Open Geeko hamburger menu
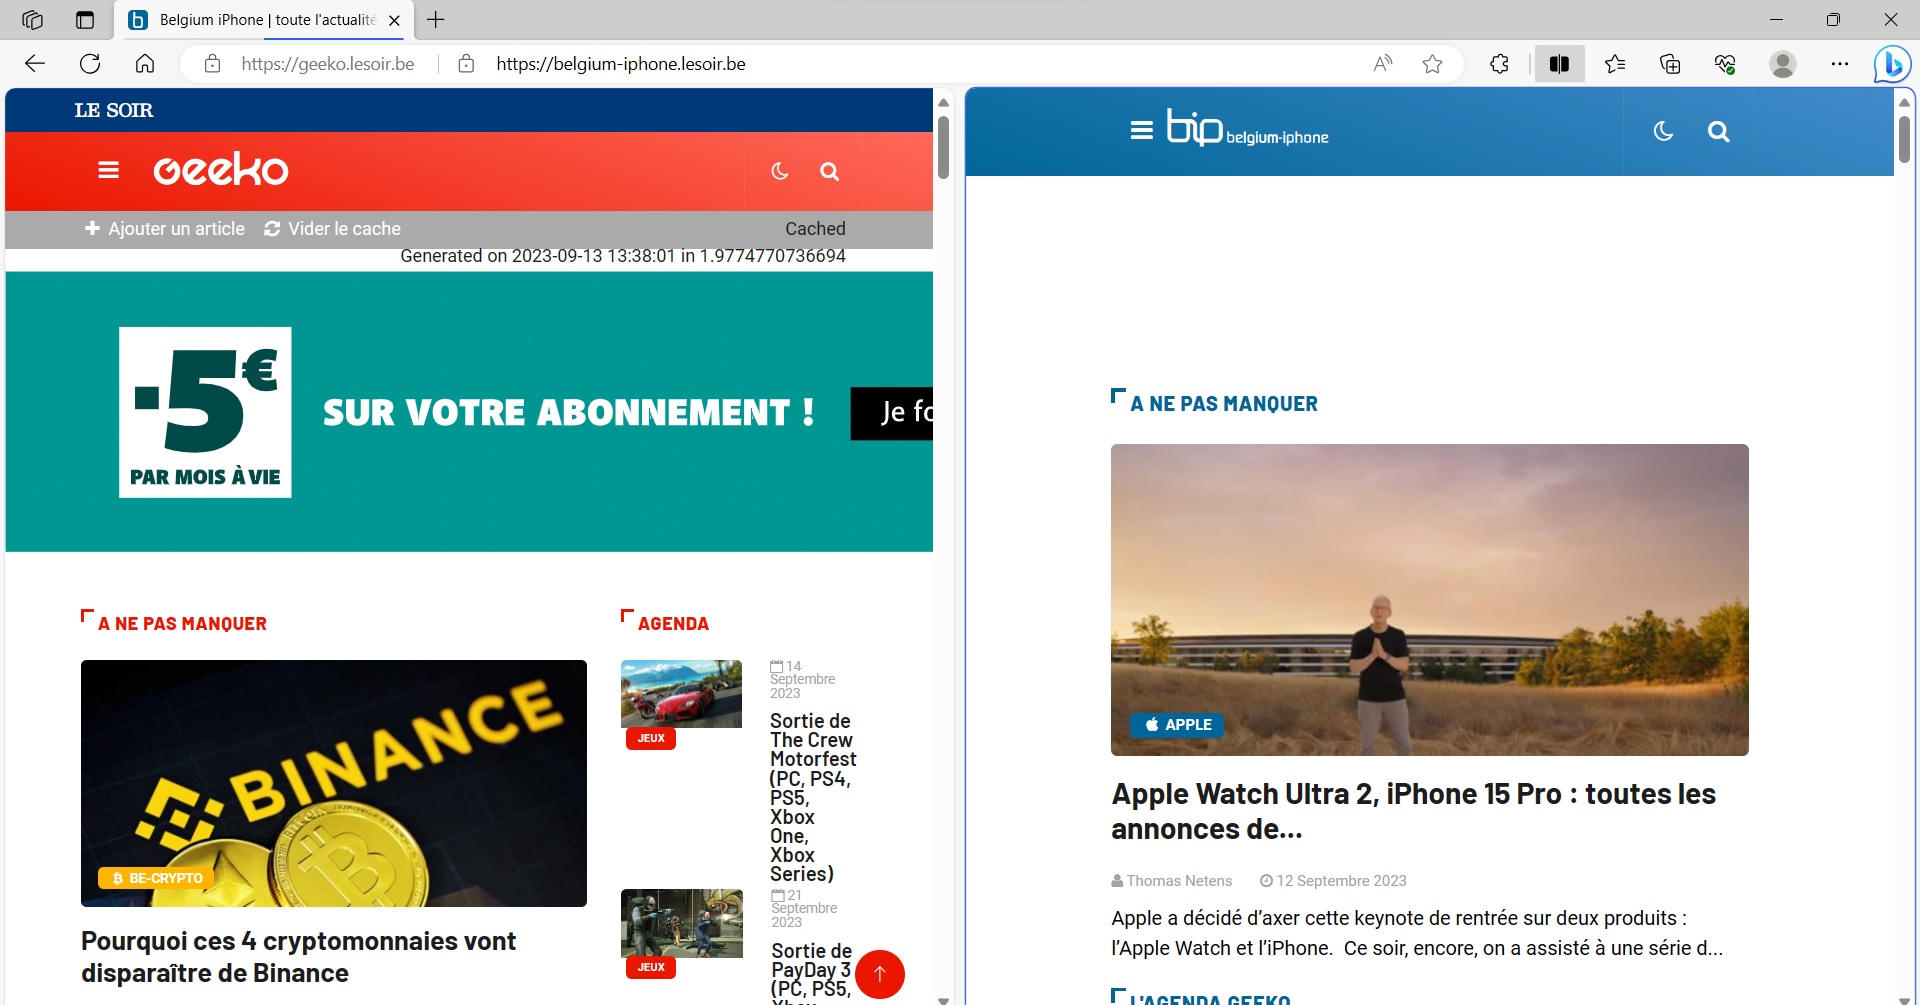 point(109,171)
